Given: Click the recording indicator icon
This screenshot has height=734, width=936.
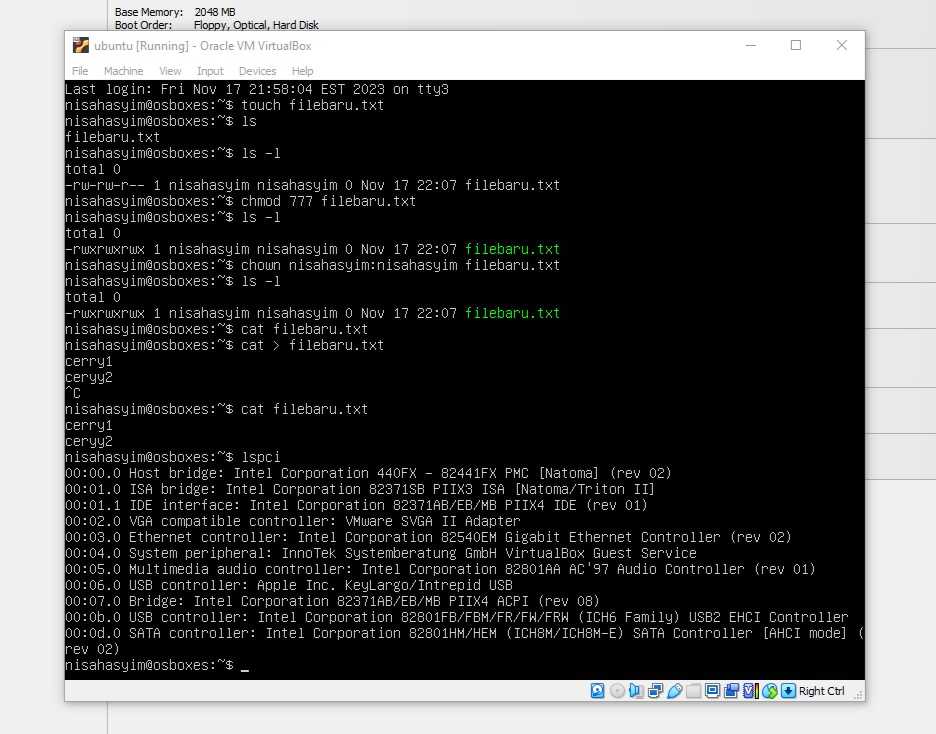Looking at the screenshot, I should coord(731,691).
